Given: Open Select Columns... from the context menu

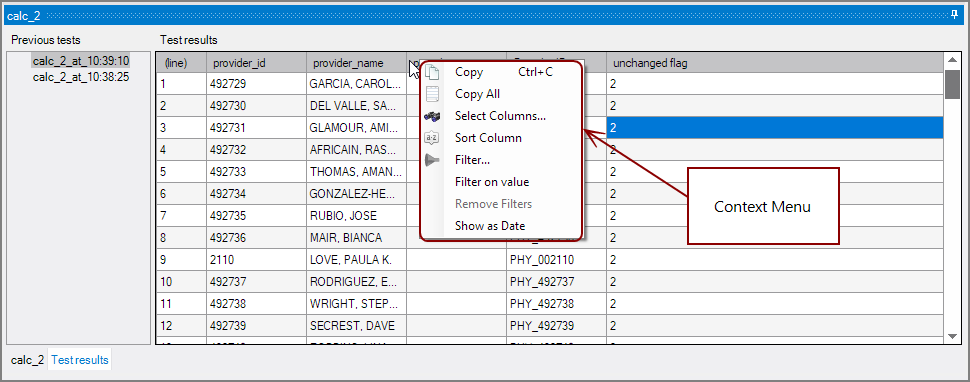Looking at the screenshot, I should pos(501,116).
